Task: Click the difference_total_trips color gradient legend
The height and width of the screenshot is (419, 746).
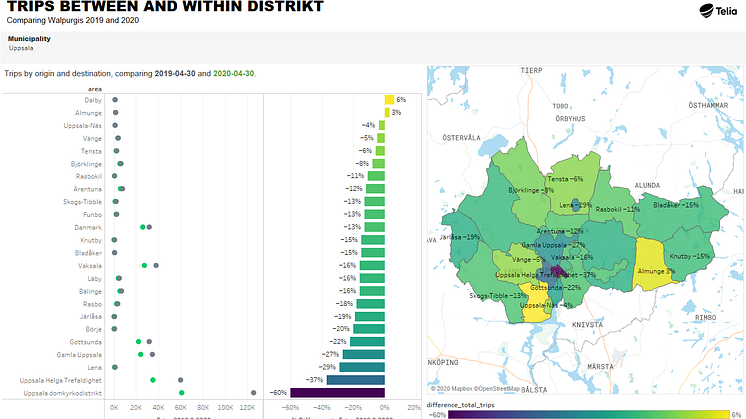Action: (x=587, y=412)
